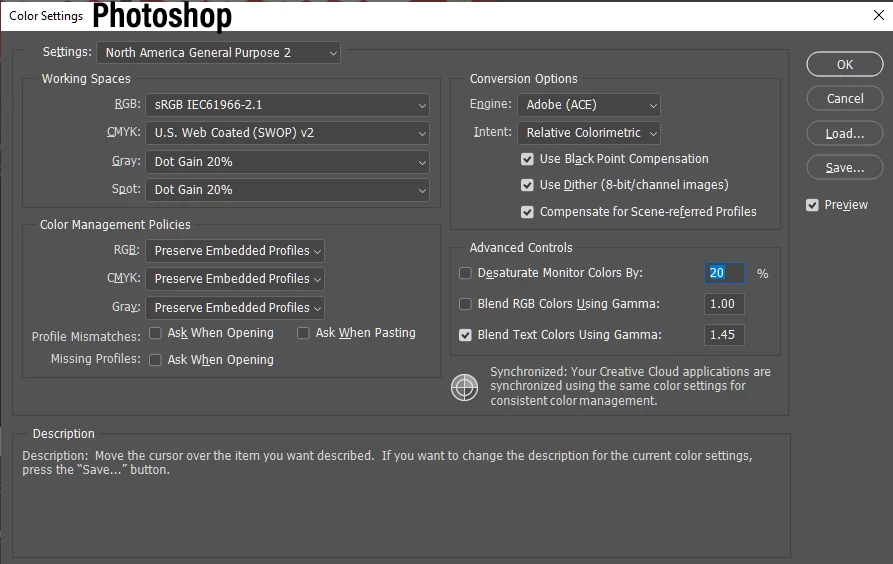Toggle Use Black Point Compensation checkbox
Screen dimensions: 893x564
pos(527,159)
